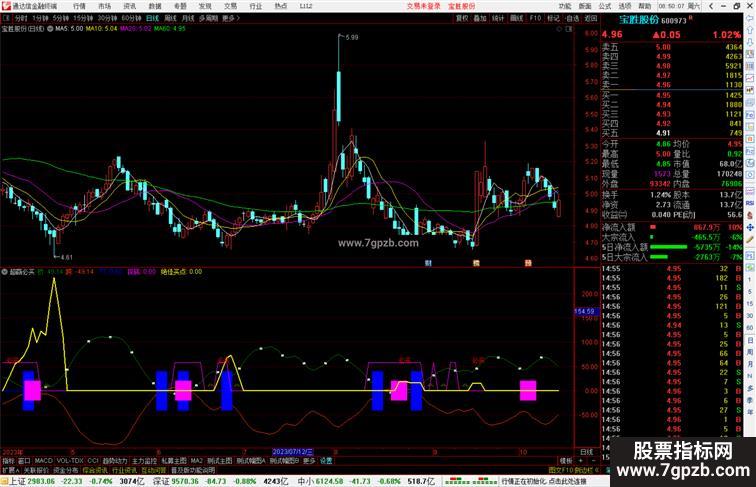Image resolution: width=756 pixels, height=487 pixels.
Task: Click the 返回 return button
Action: (591, 18)
